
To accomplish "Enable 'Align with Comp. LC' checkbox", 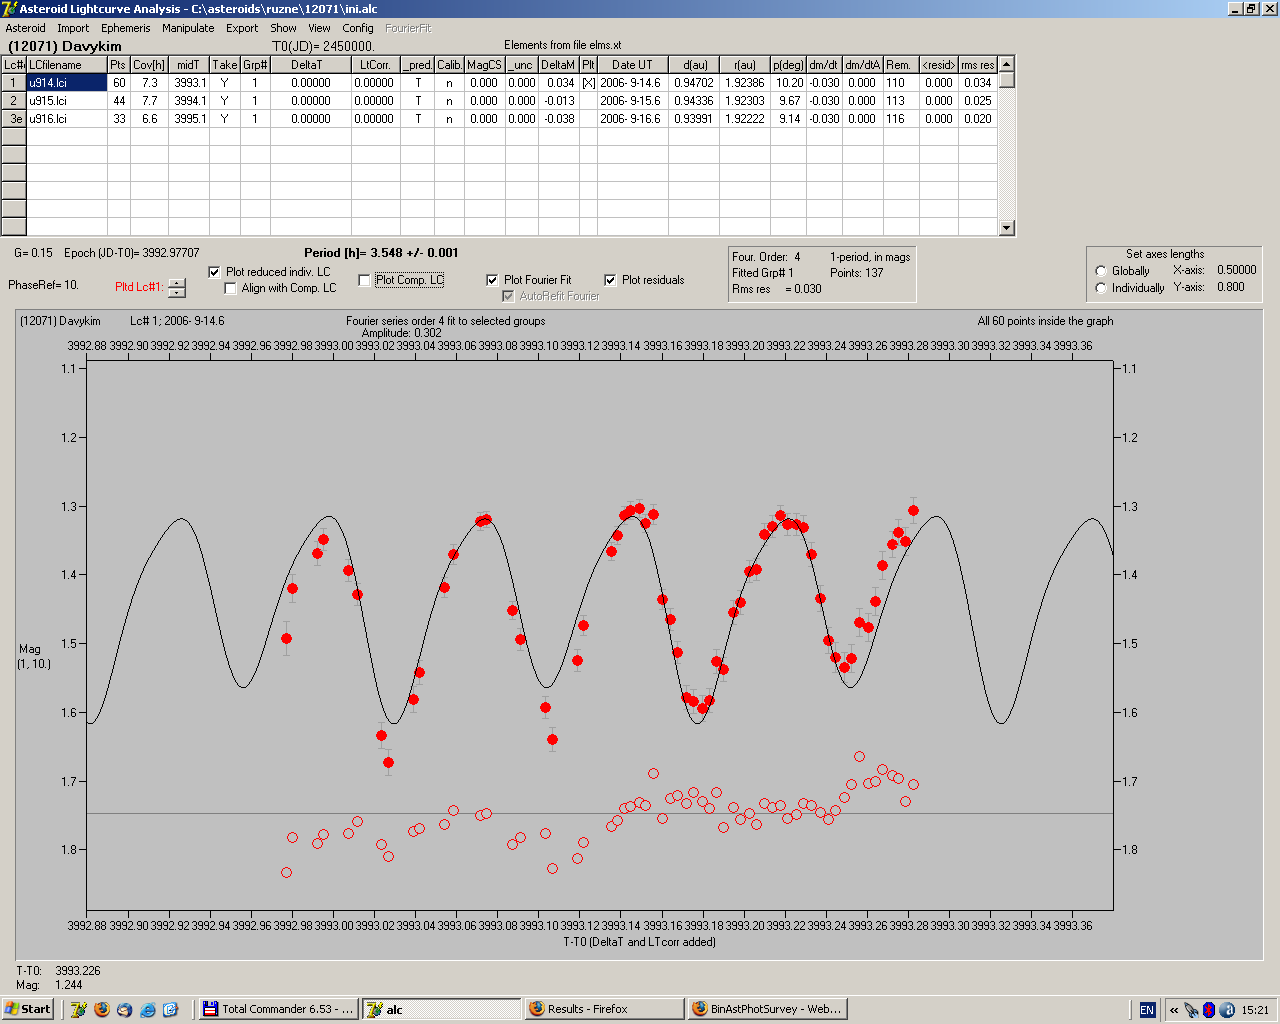I will point(231,288).
